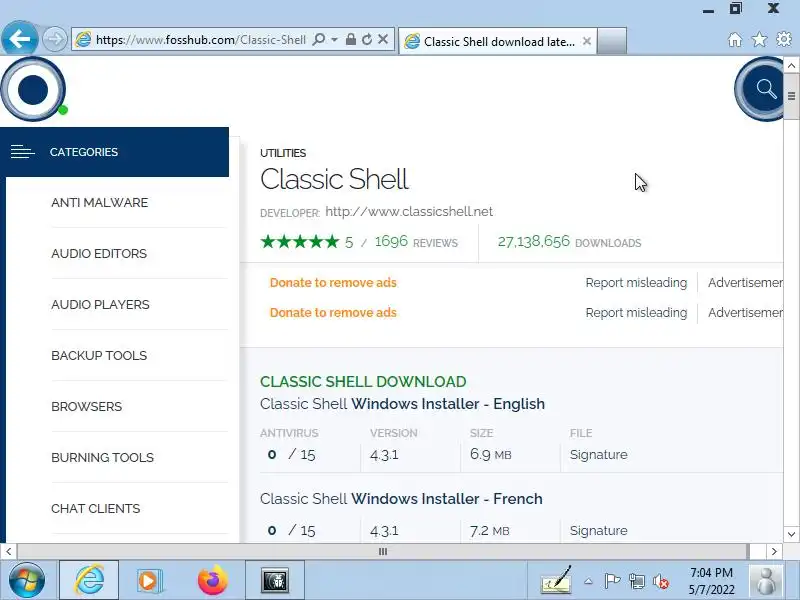Open the taskbar clock showing 7:04 PM
Image resolution: width=800 pixels, height=600 pixels.
pyautogui.click(x=711, y=581)
